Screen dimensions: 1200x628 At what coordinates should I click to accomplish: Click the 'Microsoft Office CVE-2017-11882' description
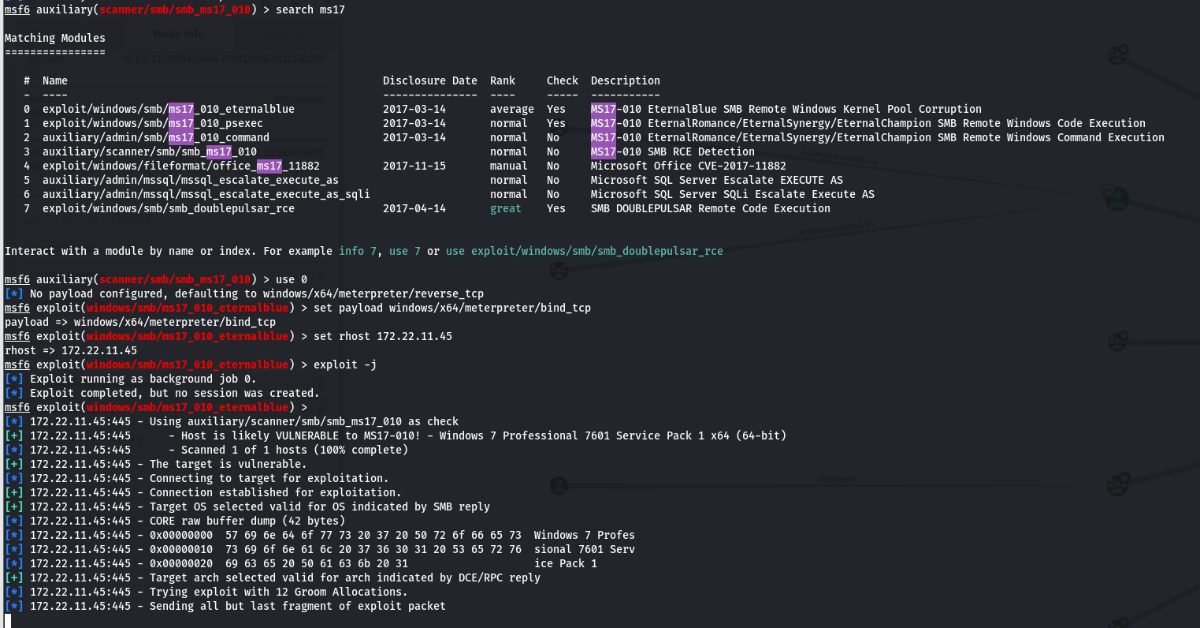(x=688, y=166)
